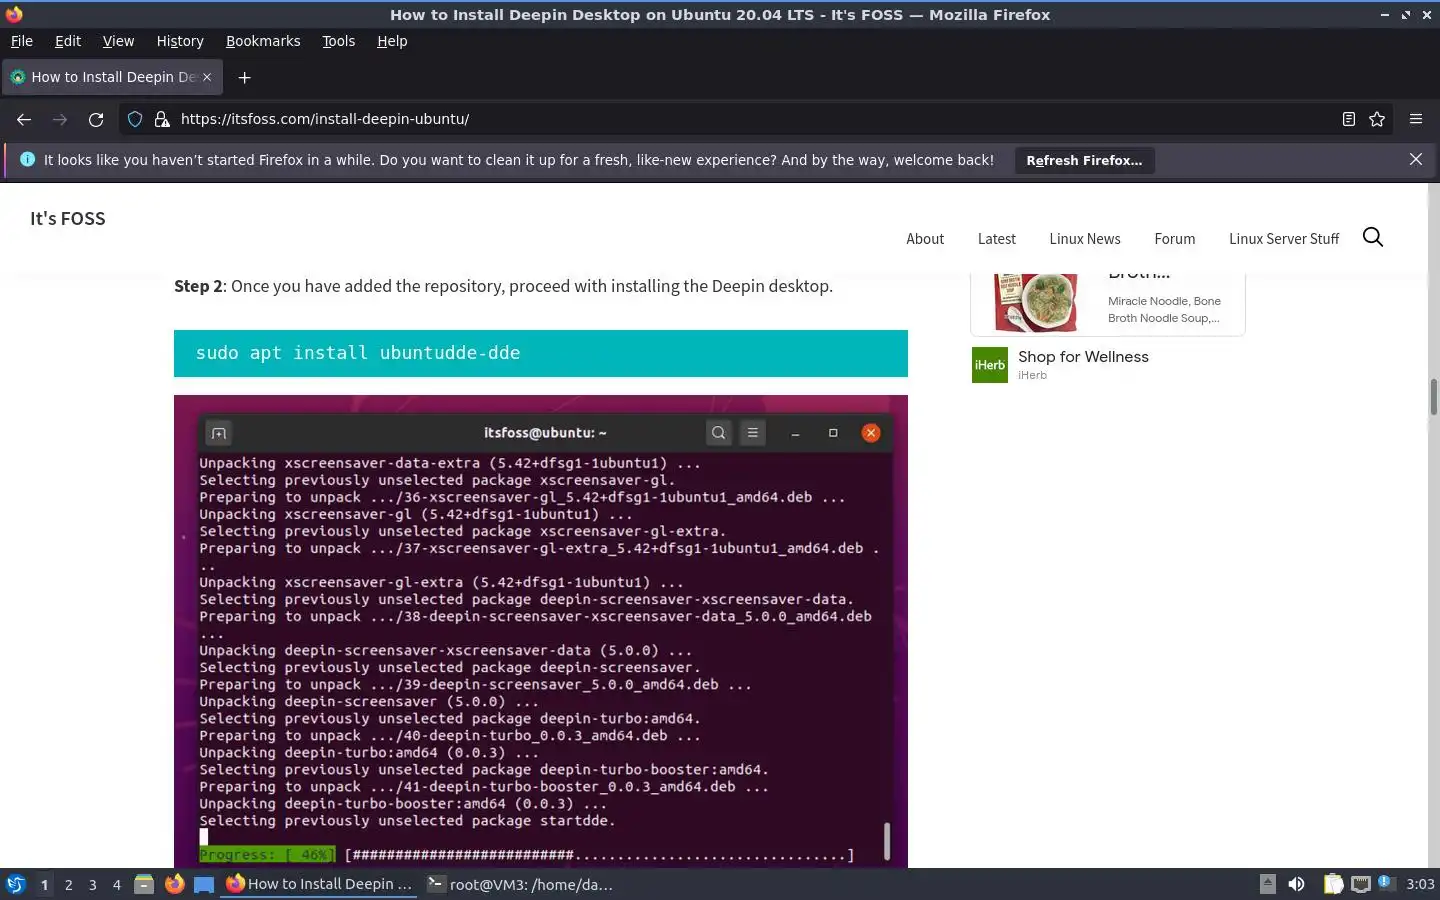This screenshot has width=1440, height=900.
Task: Open the File menu
Action: (x=21, y=41)
